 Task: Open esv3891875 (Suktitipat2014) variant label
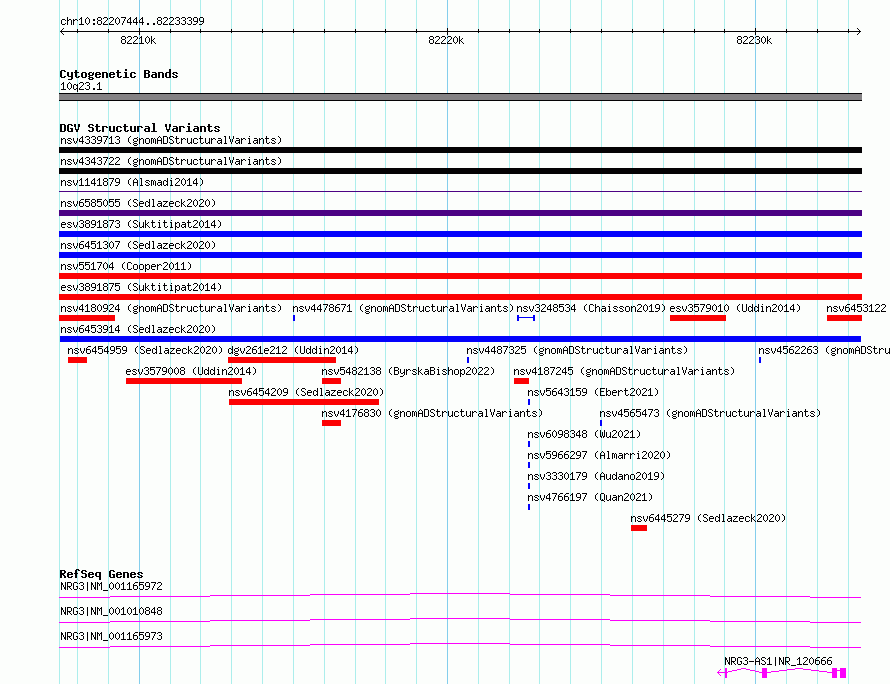[141, 287]
